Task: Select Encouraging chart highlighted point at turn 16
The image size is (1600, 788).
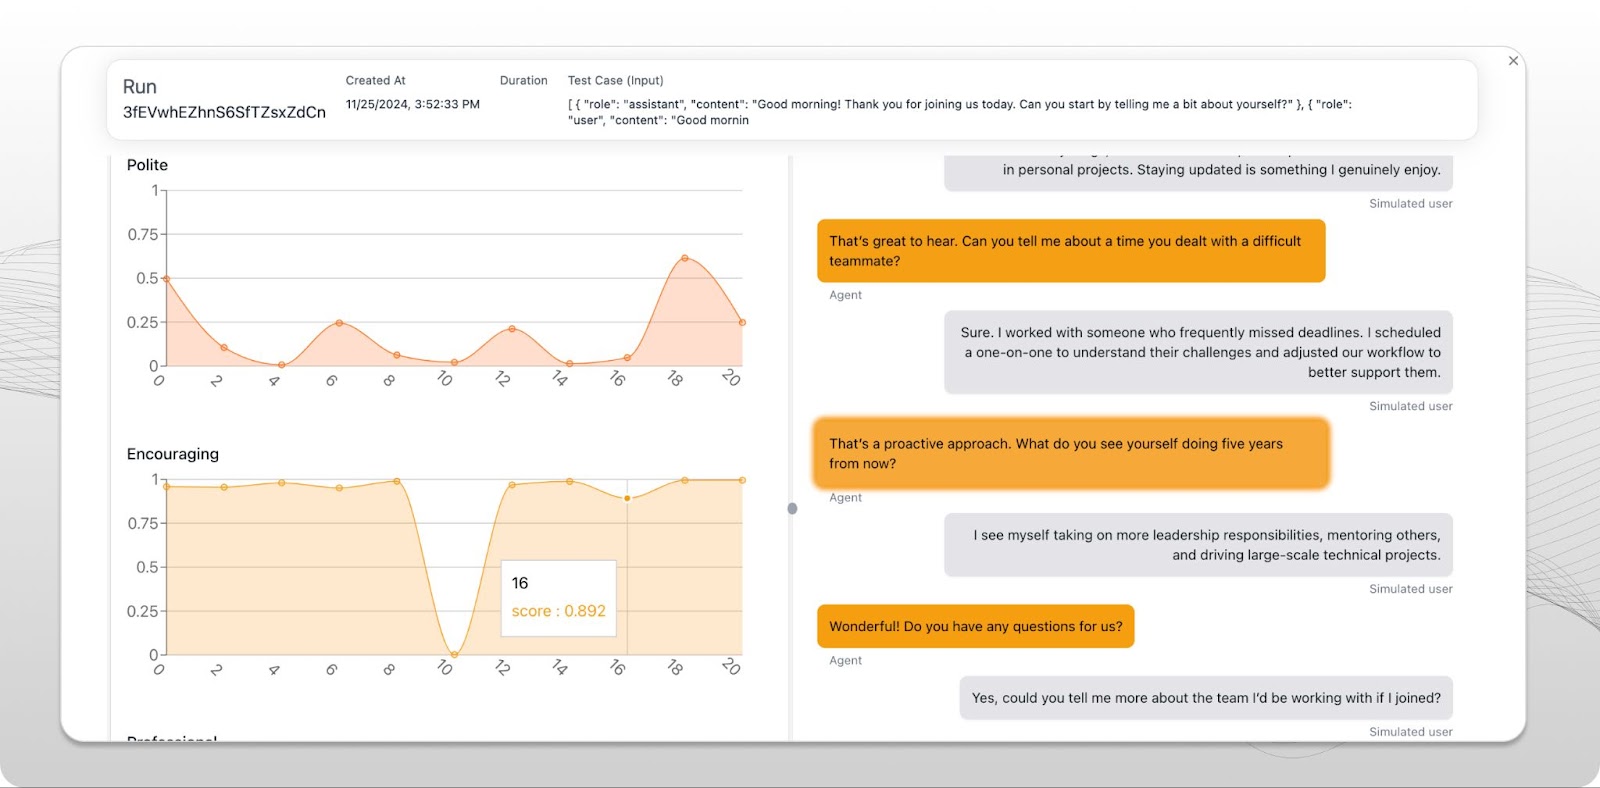Action: tap(627, 498)
